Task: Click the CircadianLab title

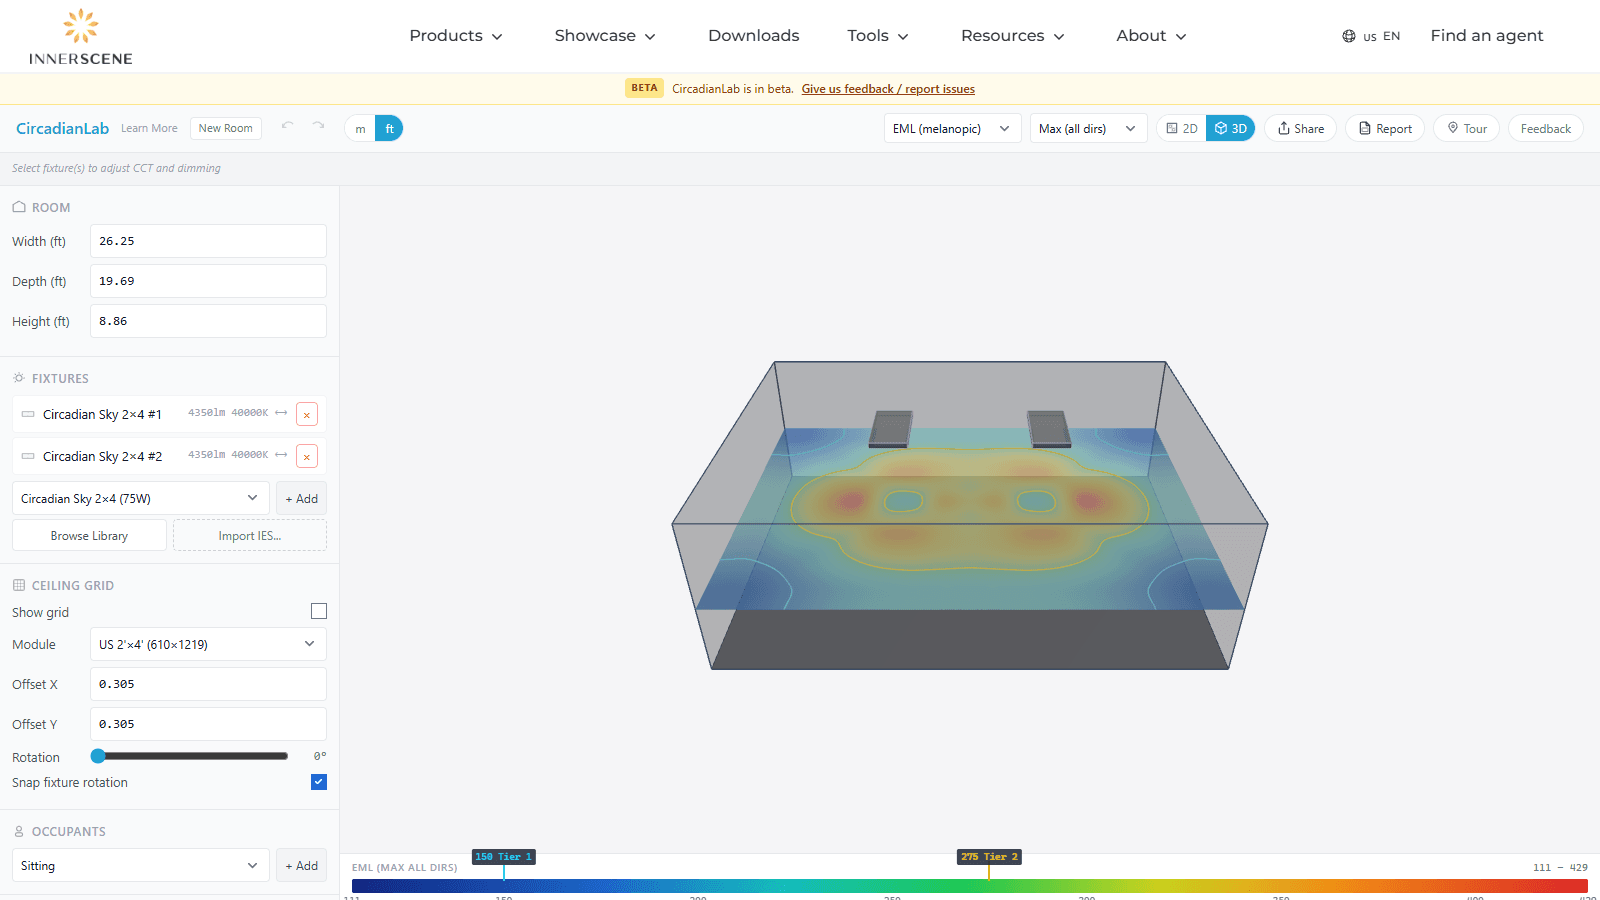Action: (62, 128)
